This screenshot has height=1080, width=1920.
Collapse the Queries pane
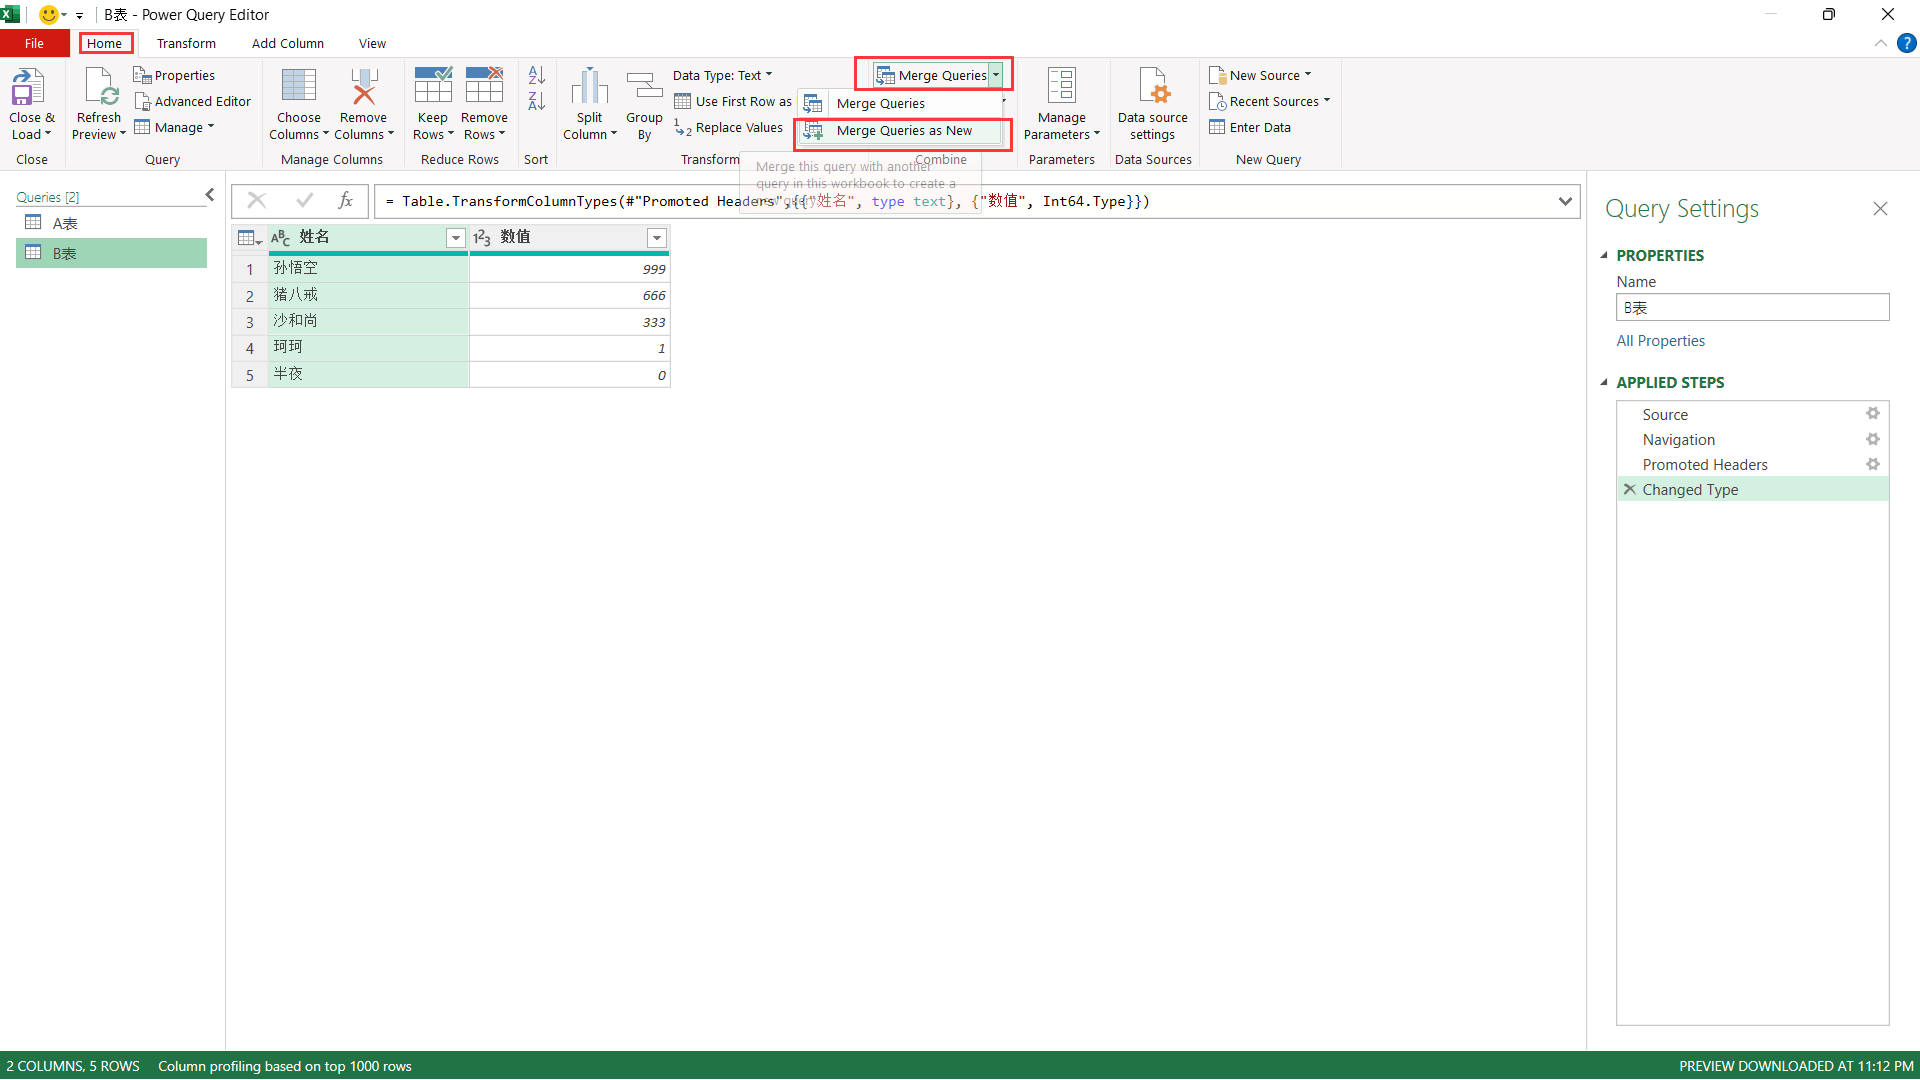[x=209, y=195]
